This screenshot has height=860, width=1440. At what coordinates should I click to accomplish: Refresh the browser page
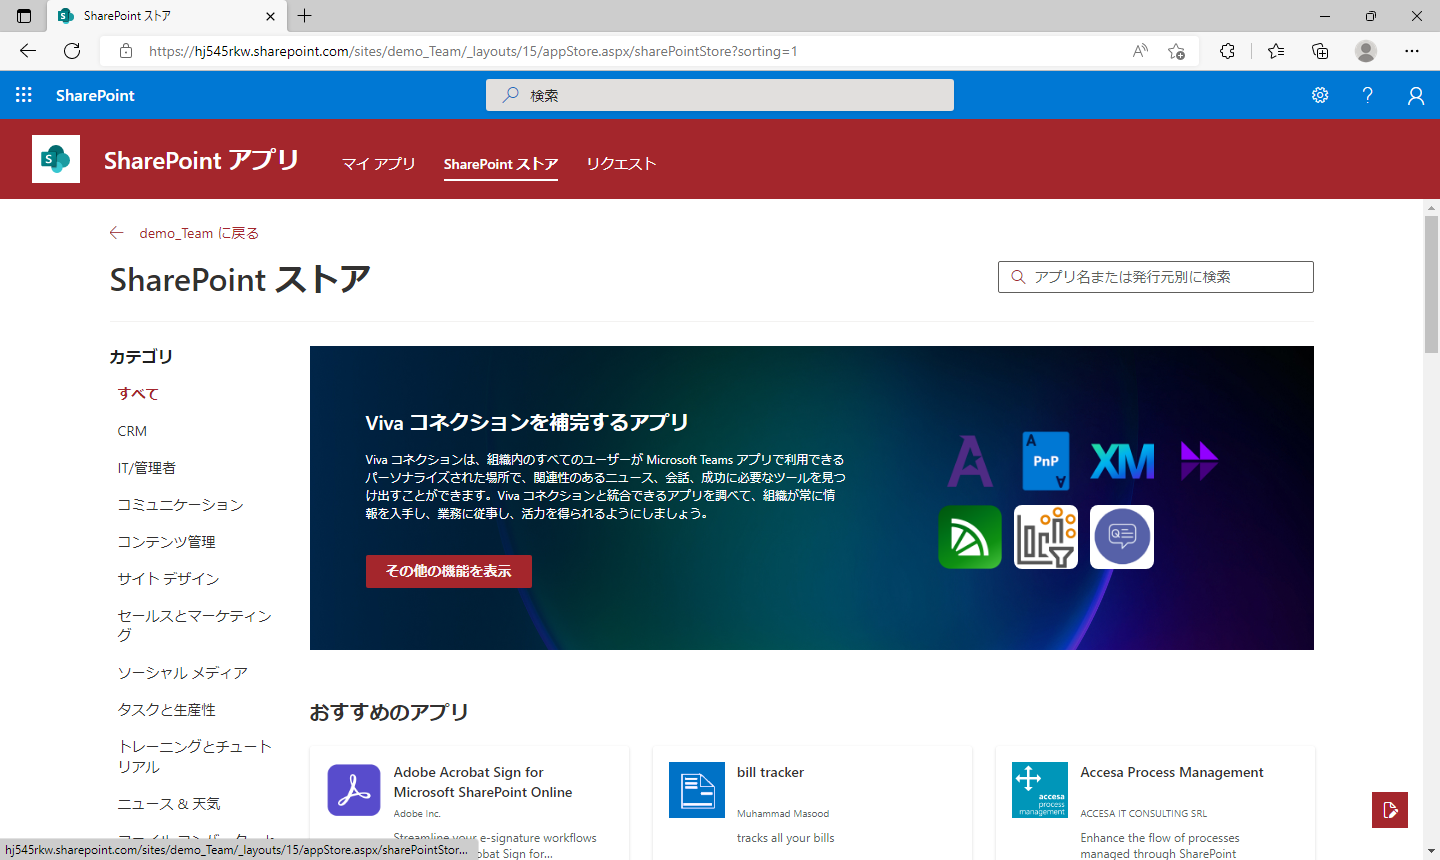point(72,51)
